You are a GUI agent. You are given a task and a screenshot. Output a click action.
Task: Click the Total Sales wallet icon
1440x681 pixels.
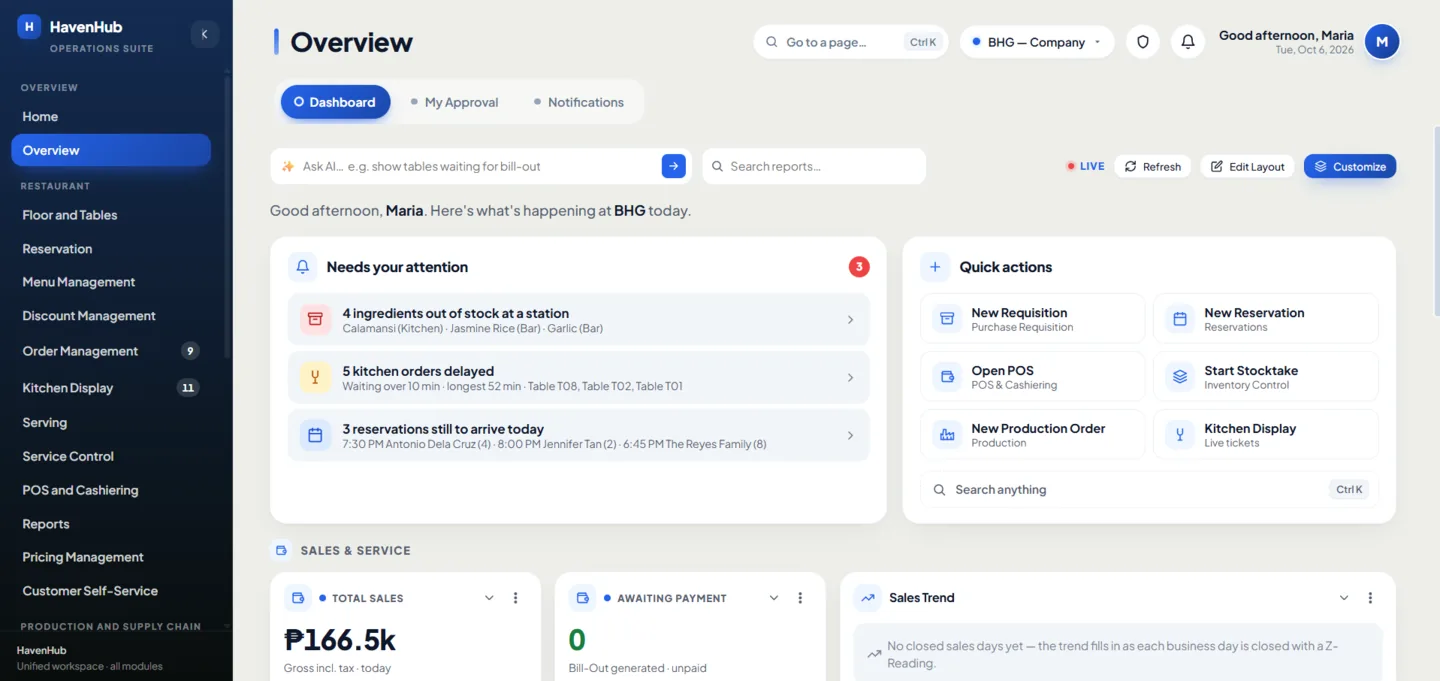(x=298, y=598)
